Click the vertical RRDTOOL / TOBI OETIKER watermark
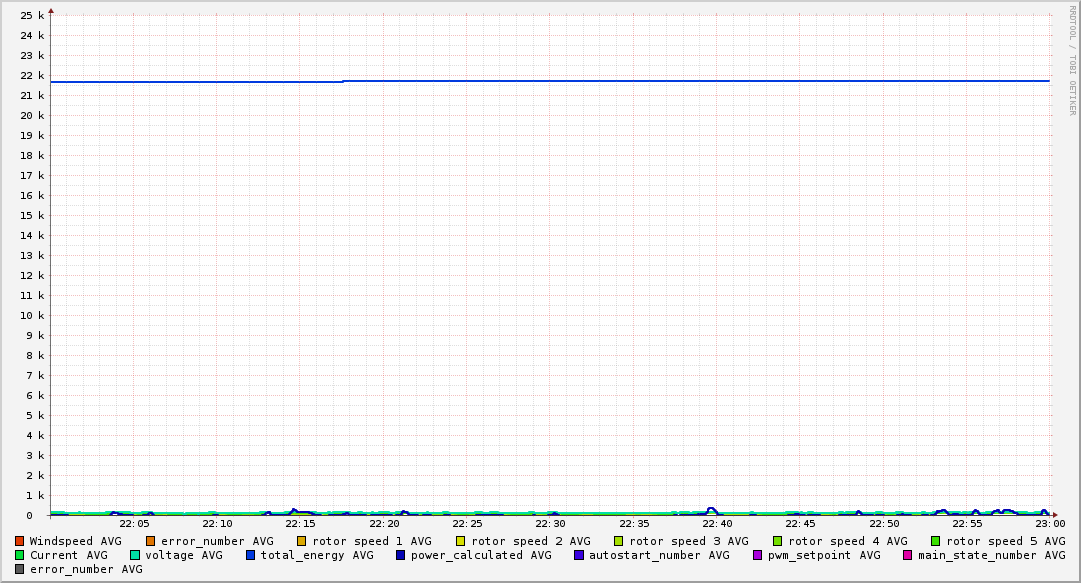1081x583 pixels. [x=1072, y=60]
